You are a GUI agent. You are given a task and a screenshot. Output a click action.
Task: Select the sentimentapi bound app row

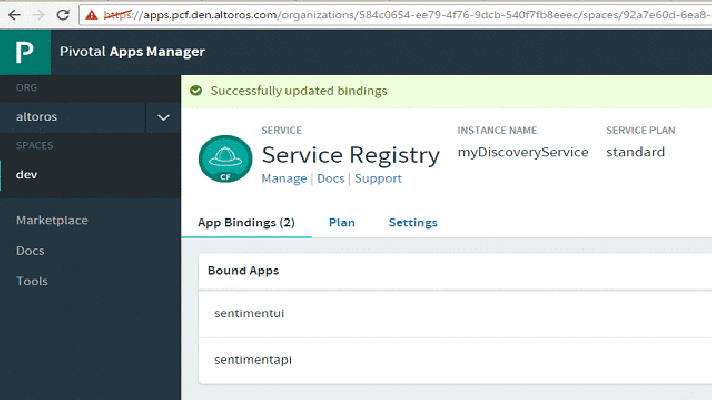[455, 360]
